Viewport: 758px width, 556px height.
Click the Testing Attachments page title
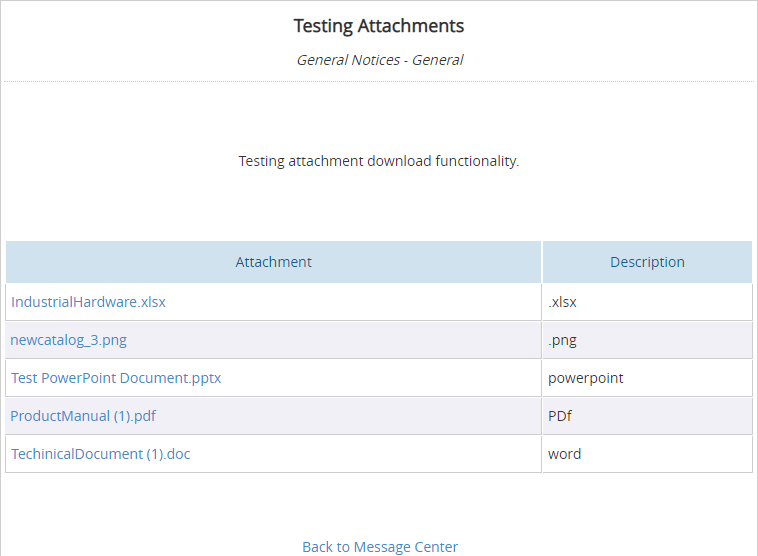379,26
